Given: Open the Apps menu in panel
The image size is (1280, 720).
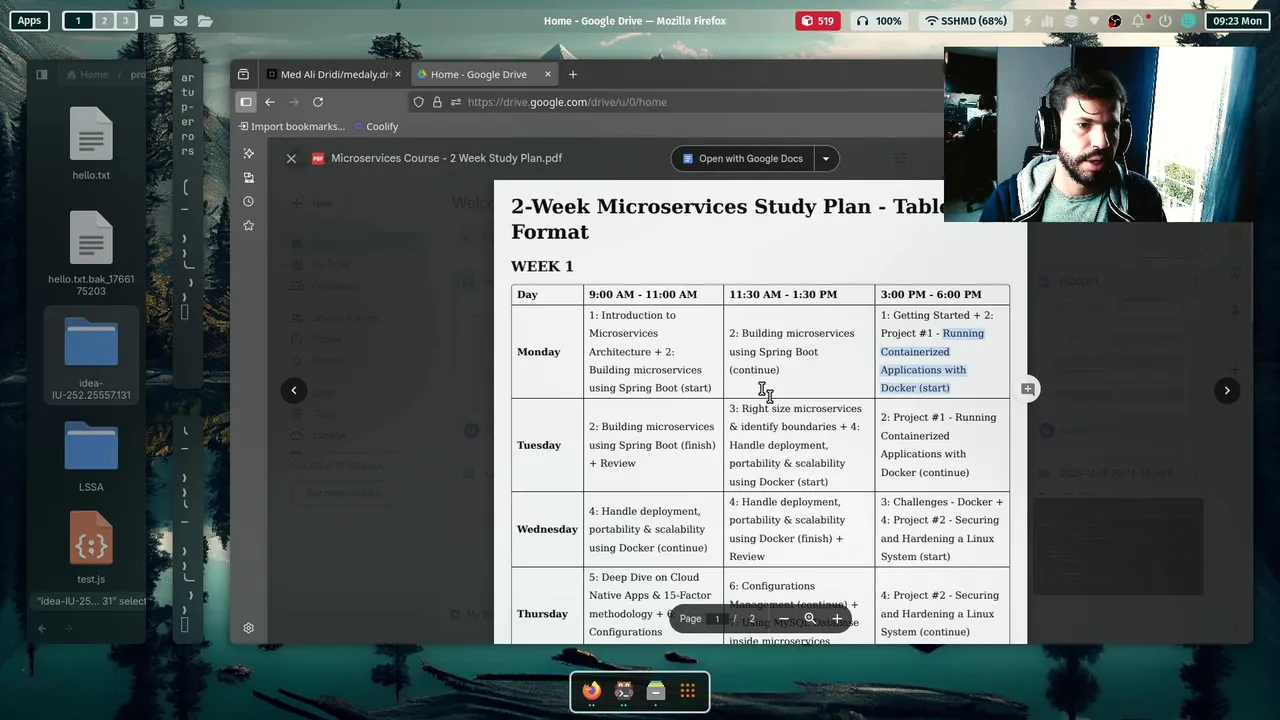Looking at the screenshot, I should click(29, 20).
